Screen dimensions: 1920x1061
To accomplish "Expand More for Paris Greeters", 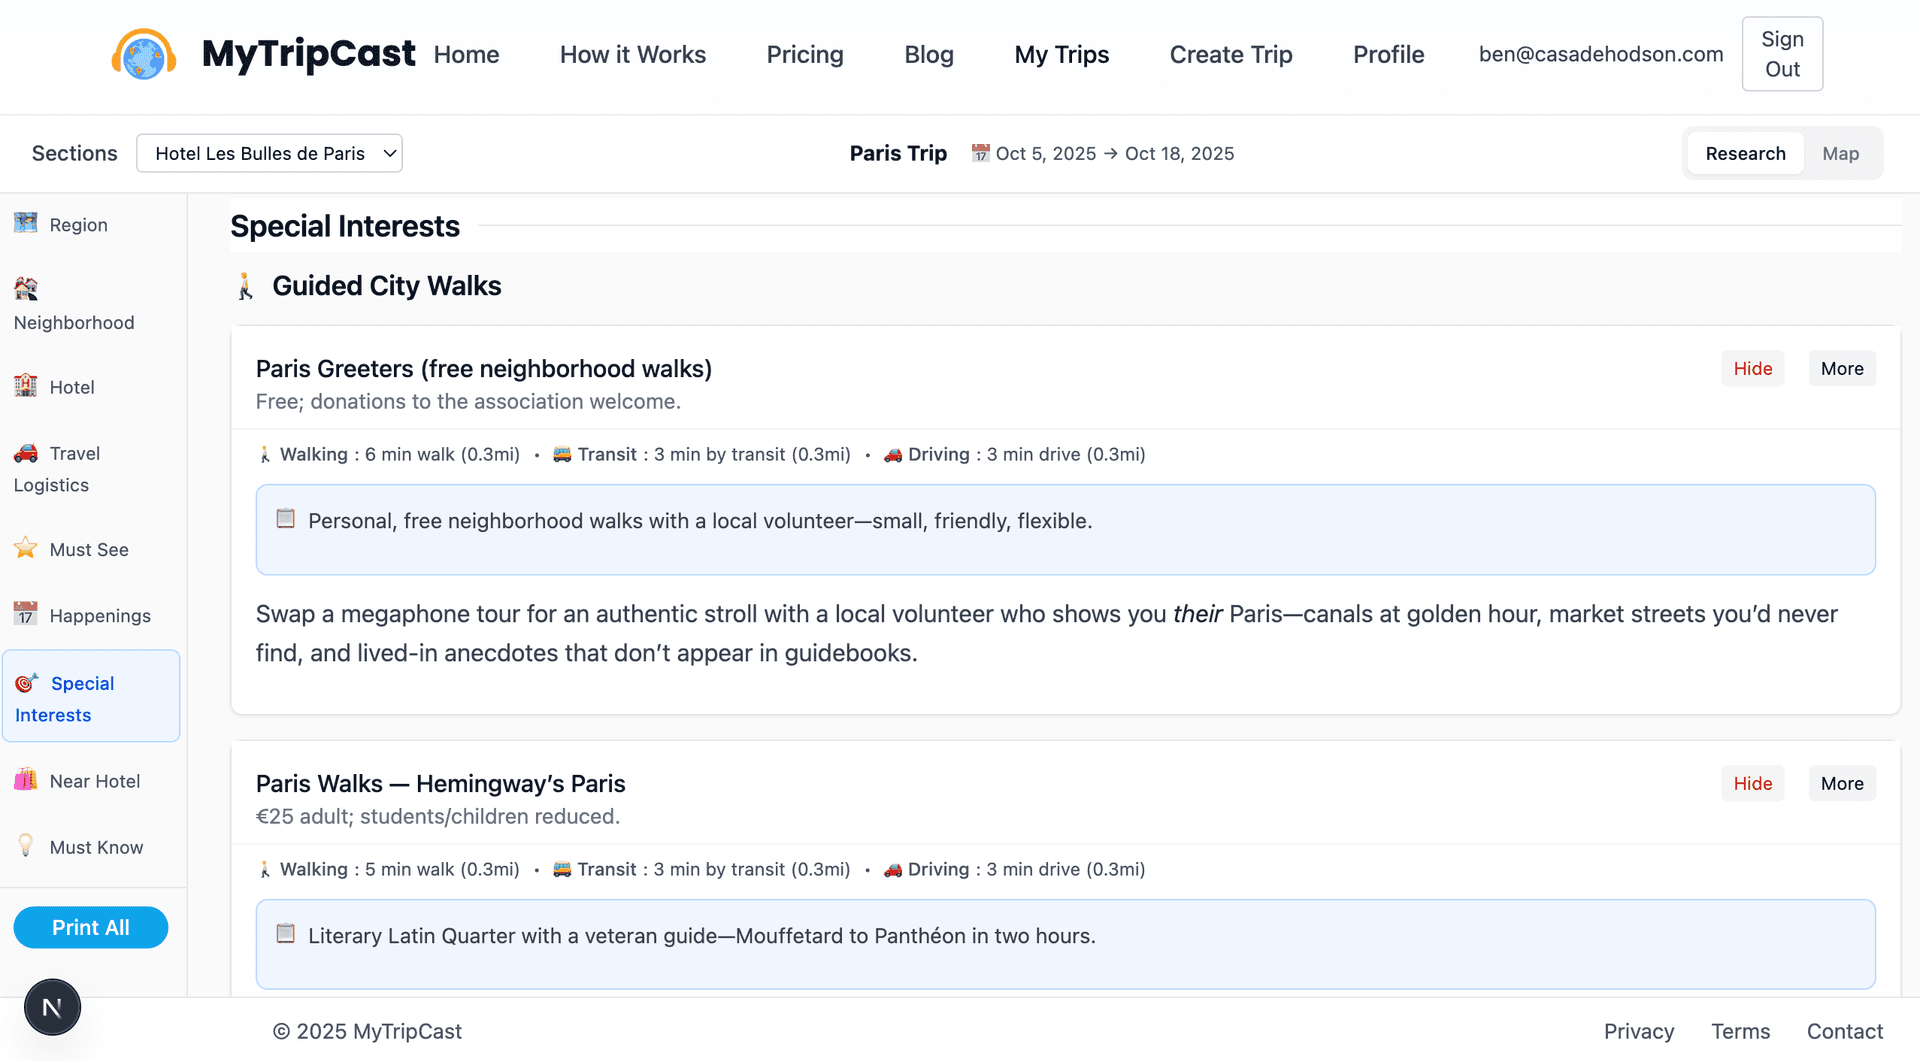I will click(1841, 368).
